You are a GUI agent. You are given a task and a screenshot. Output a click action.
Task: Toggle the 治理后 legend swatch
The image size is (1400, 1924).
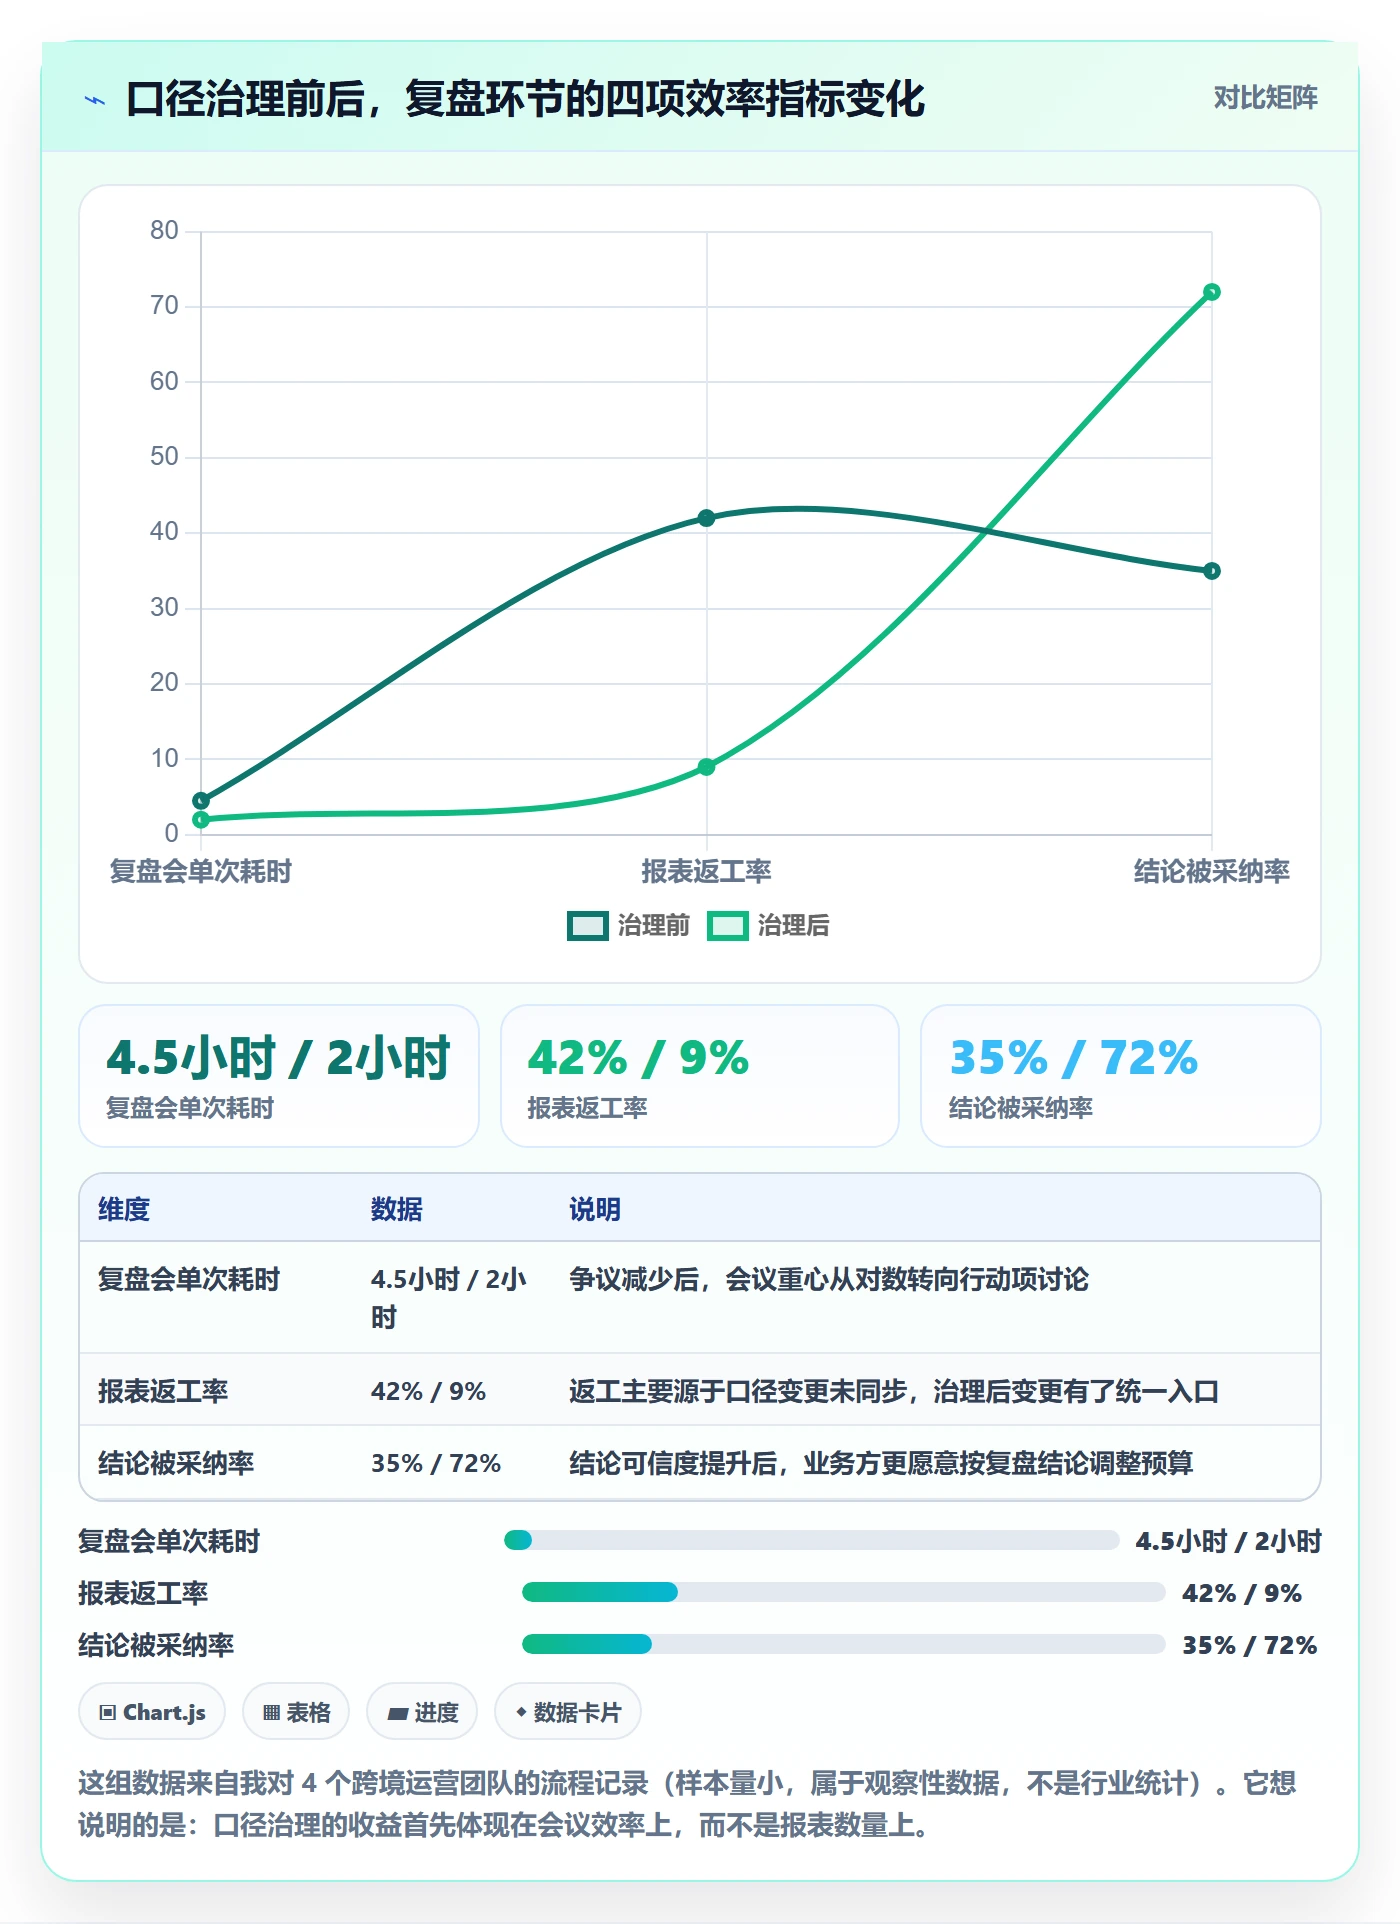coord(727,926)
